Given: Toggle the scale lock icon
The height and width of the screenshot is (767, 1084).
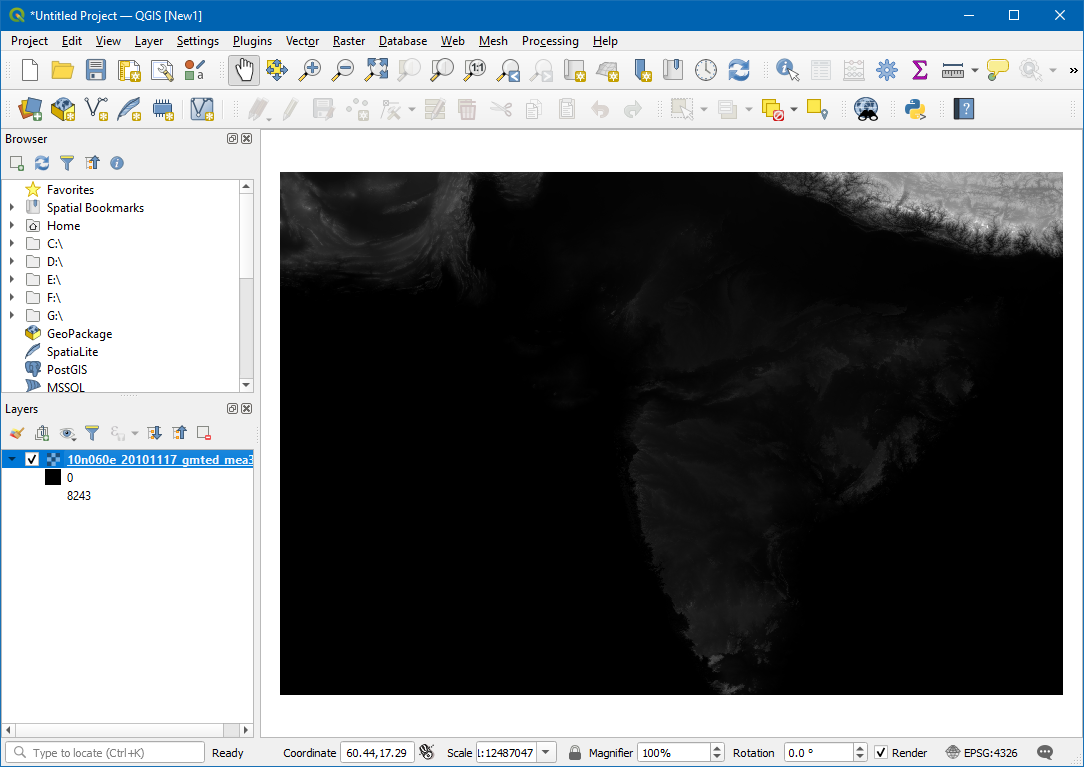Looking at the screenshot, I should tap(575, 753).
